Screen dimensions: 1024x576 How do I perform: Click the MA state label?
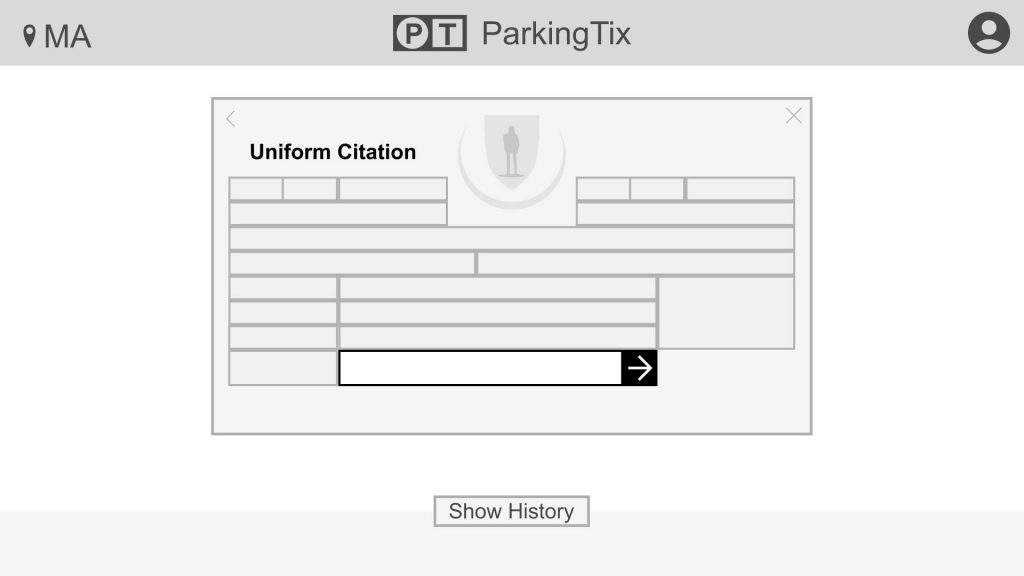pos(67,36)
